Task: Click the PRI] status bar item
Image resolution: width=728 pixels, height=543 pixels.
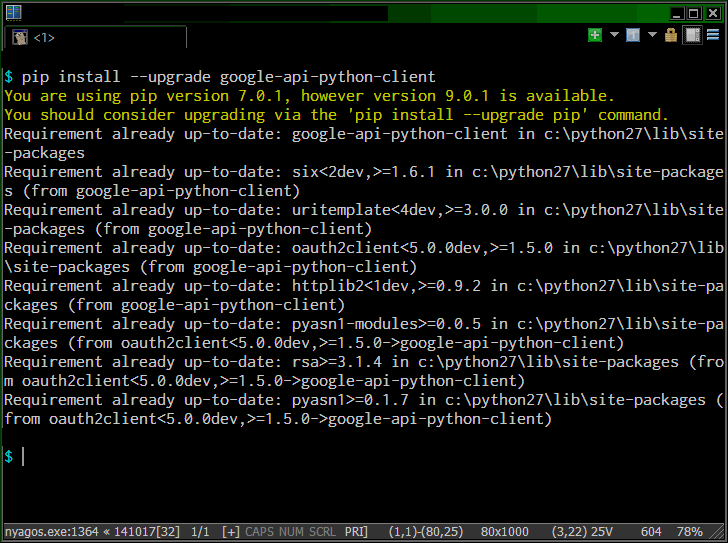Action: [x=356, y=532]
